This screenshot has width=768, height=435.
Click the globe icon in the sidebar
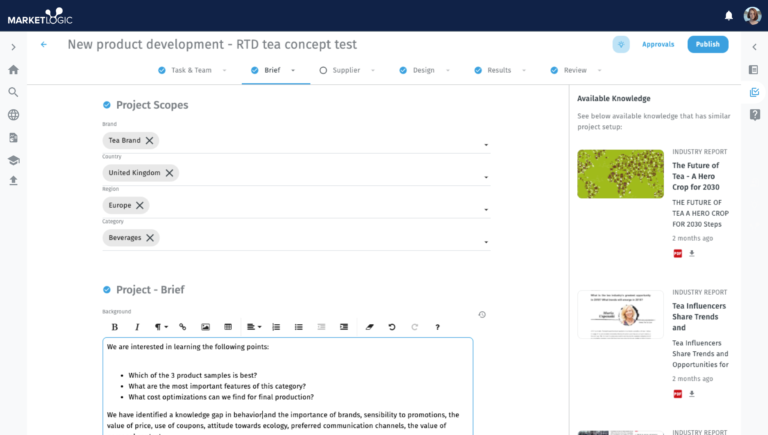[13, 115]
